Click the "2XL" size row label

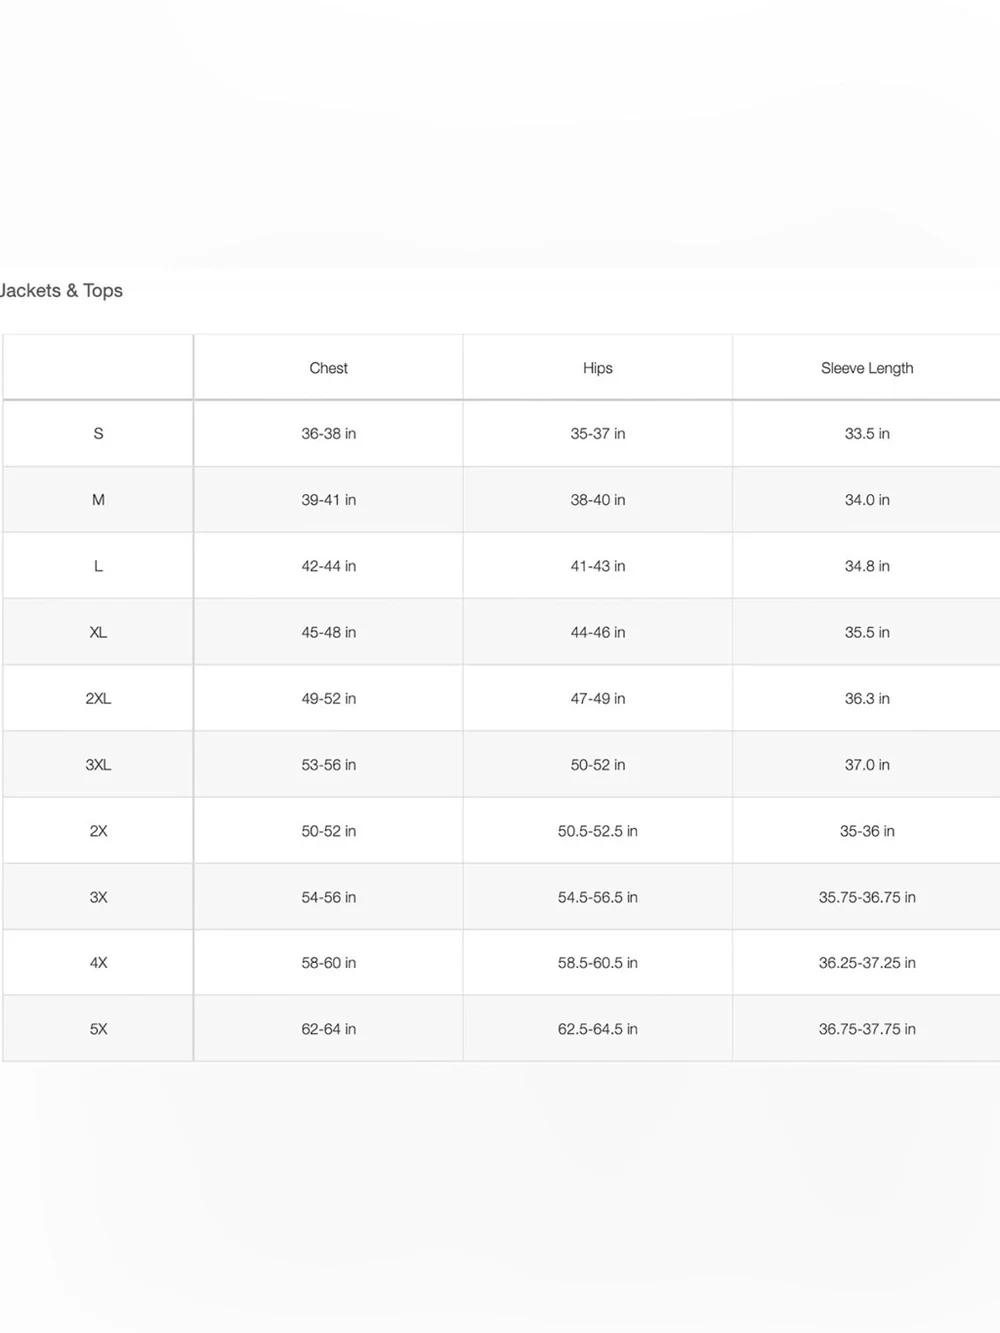[x=98, y=698]
